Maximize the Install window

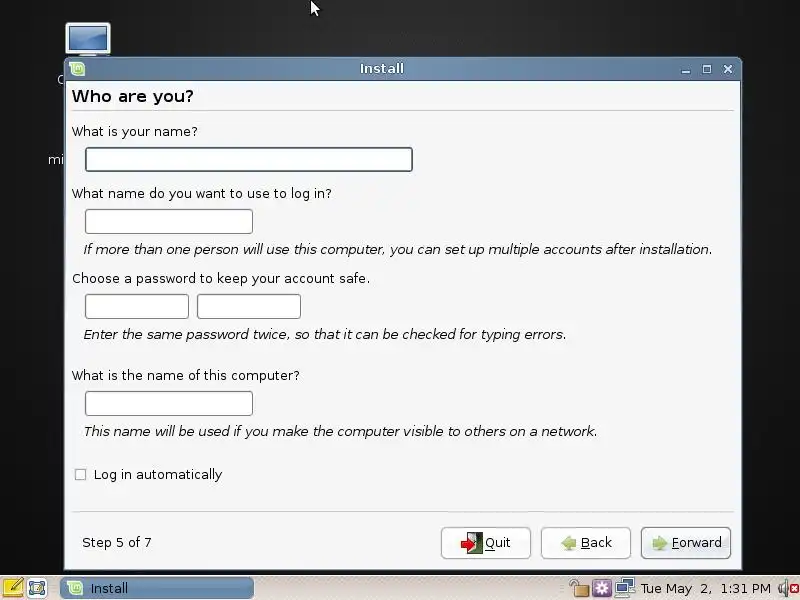coord(707,69)
